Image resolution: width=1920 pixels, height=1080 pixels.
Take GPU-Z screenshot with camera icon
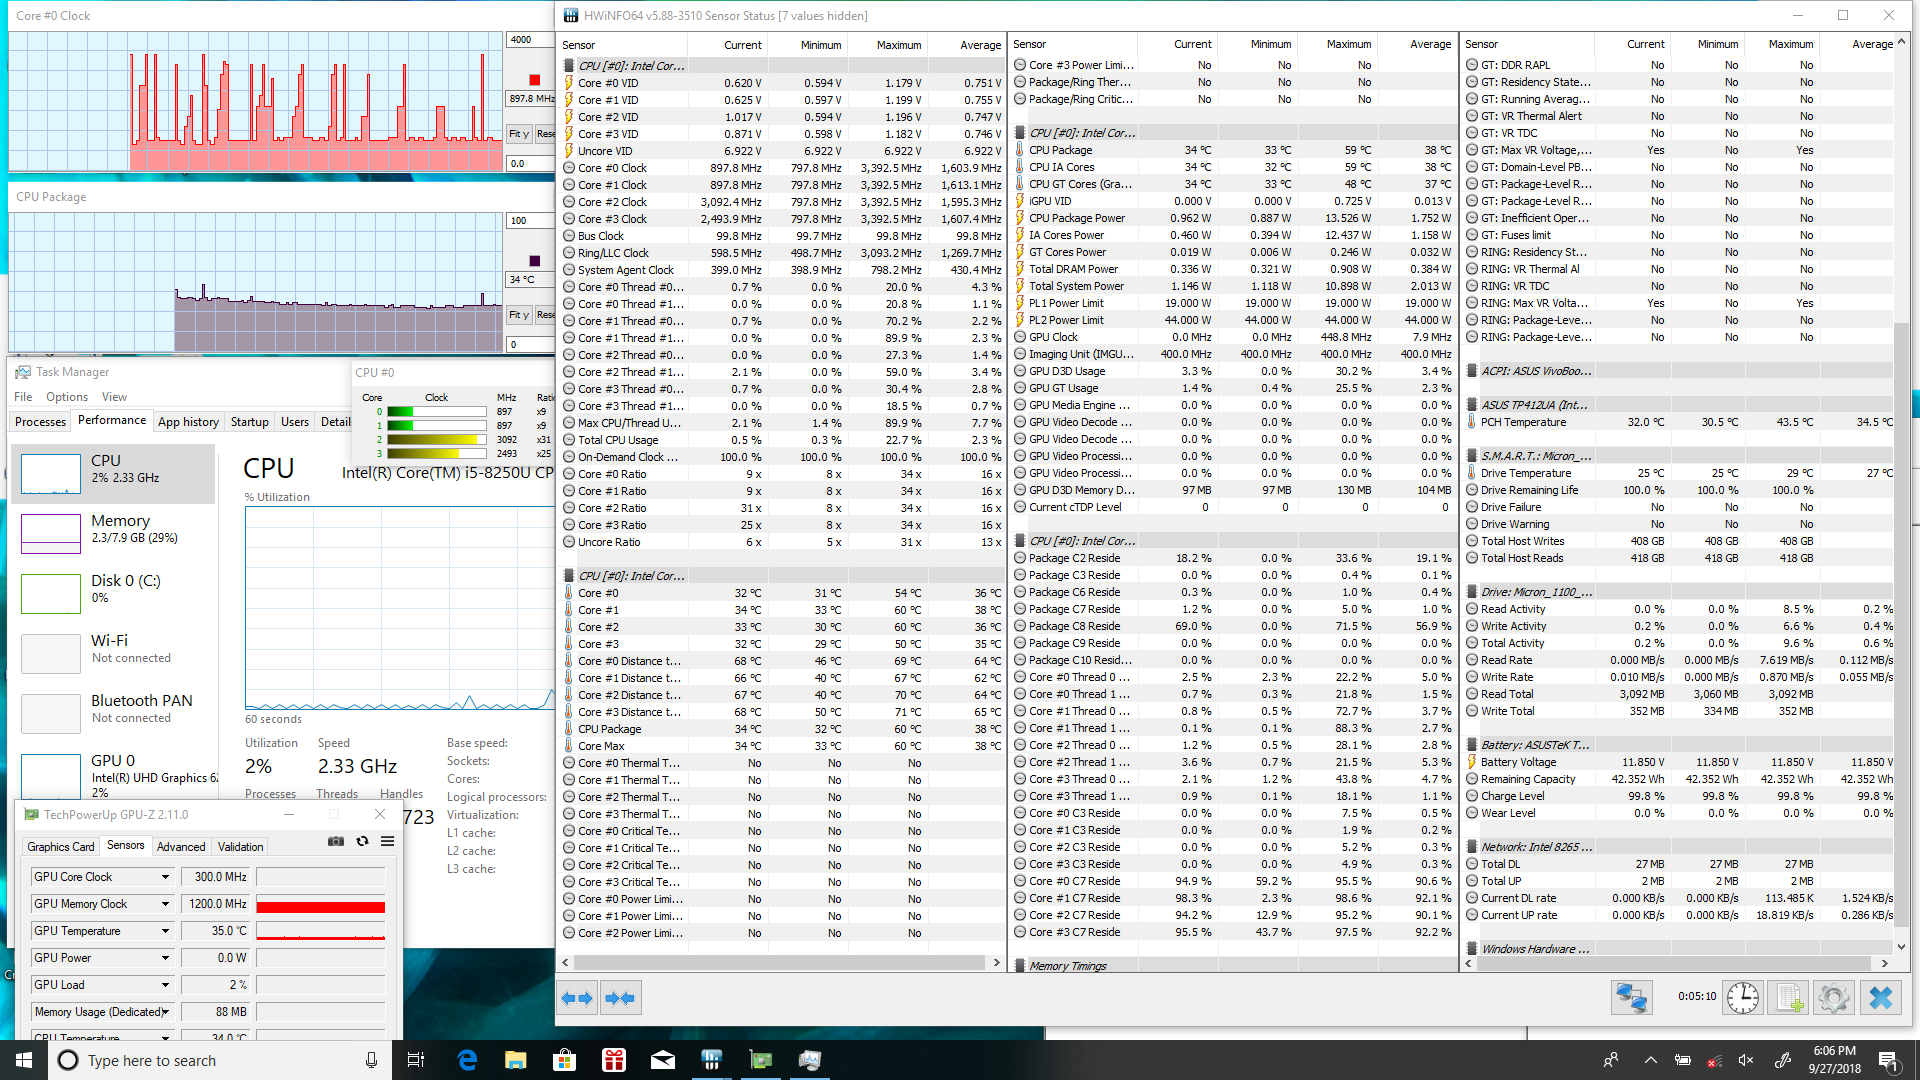click(x=336, y=842)
